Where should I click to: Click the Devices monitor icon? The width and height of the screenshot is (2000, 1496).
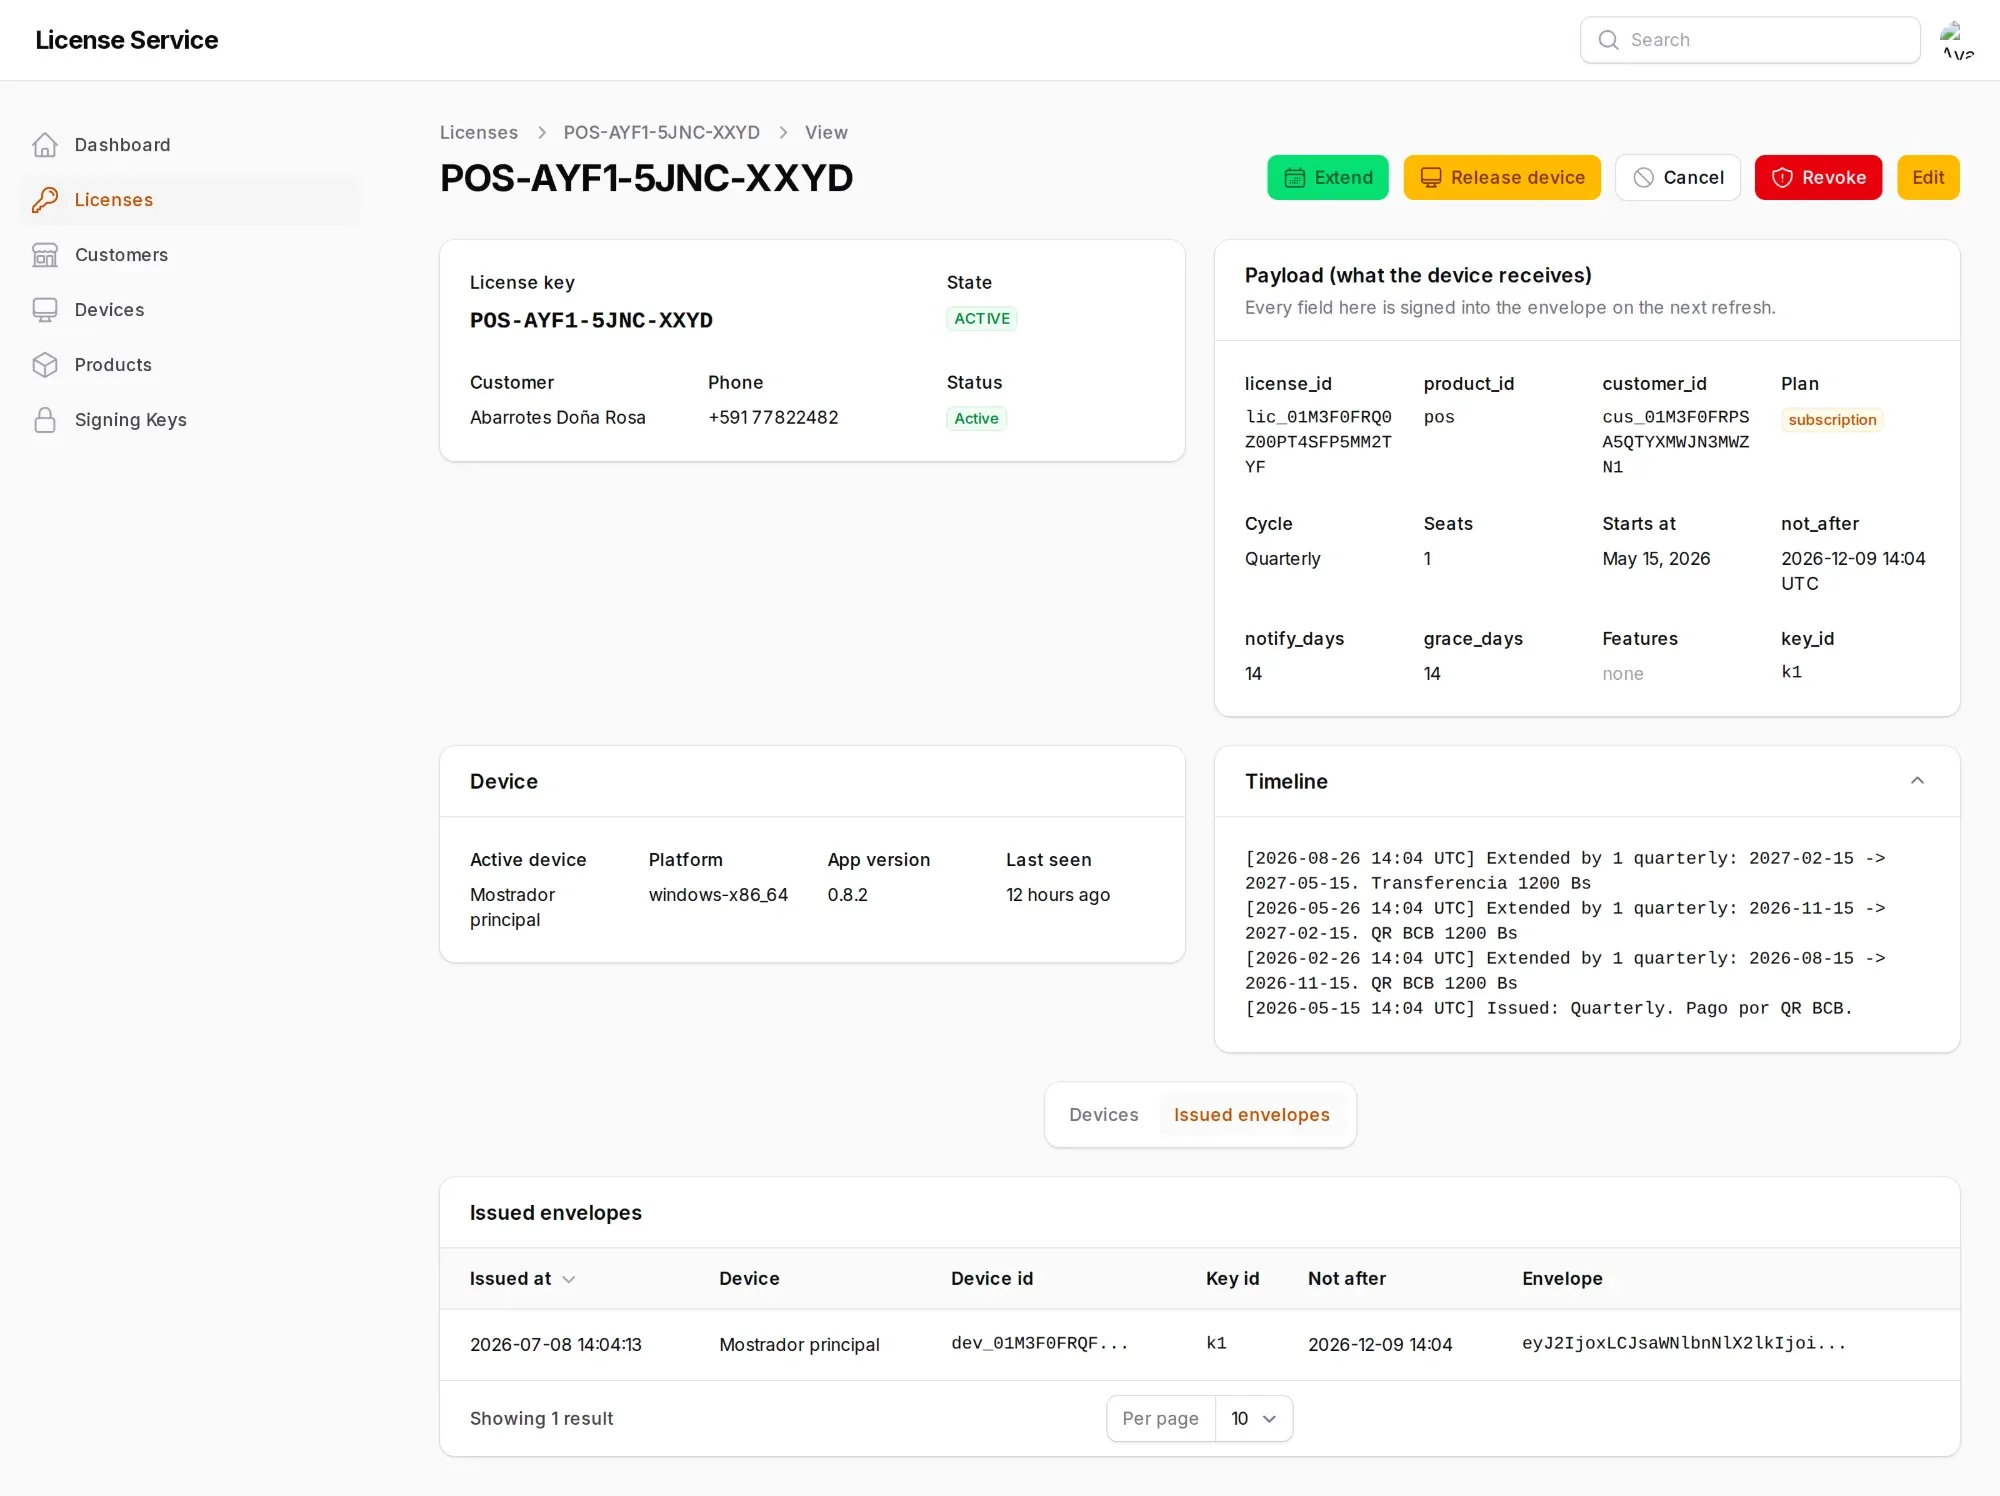coord(45,310)
